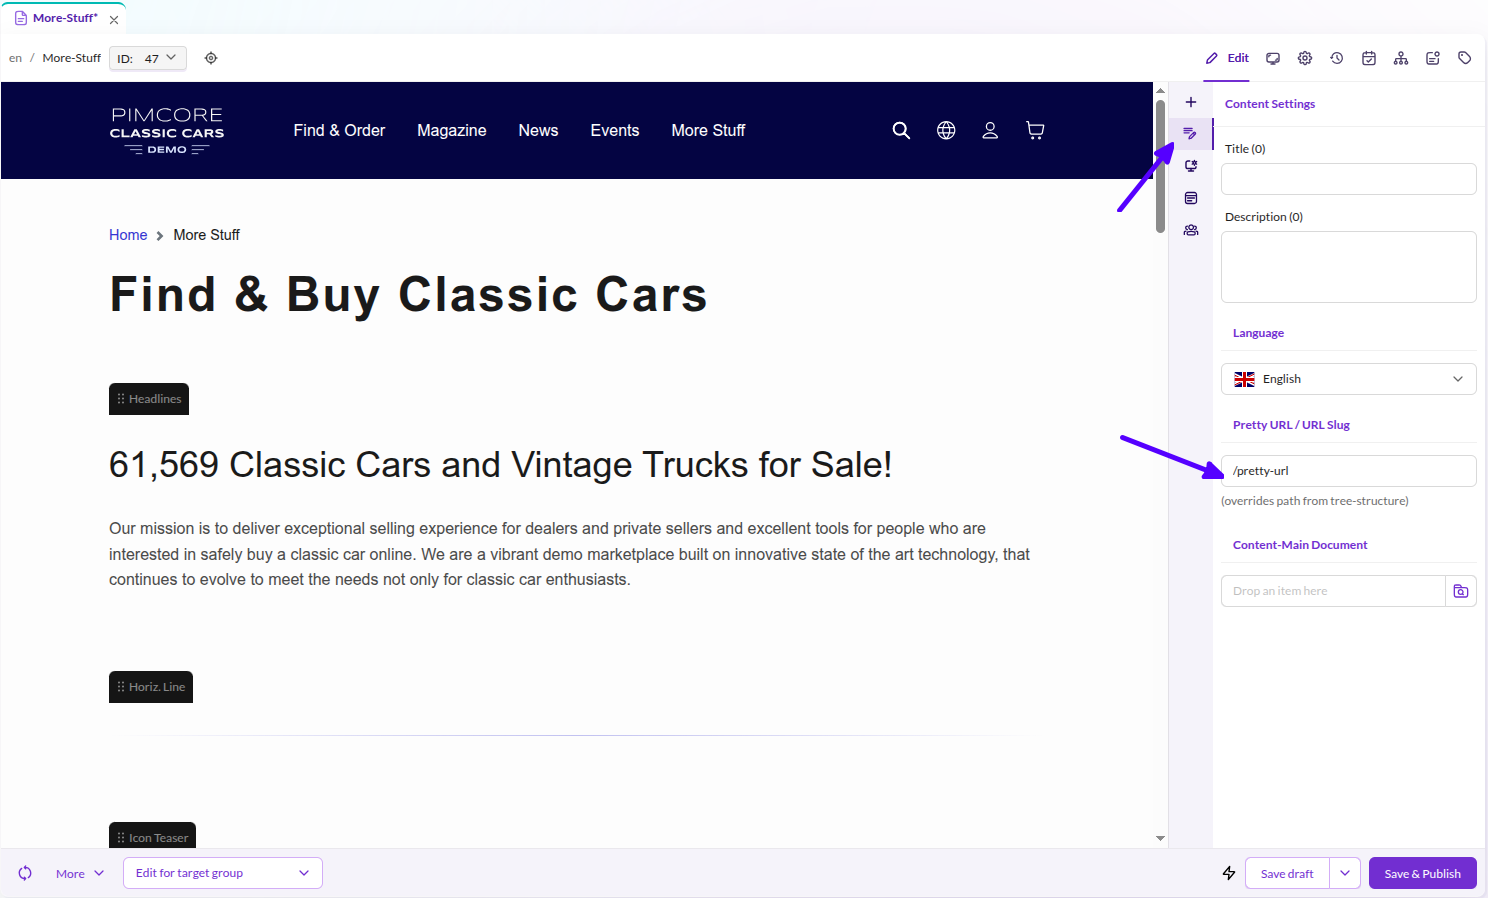Open the Magazine menu item
Image resolution: width=1488 pixels, height=898 pixels.
(x=452, y=130)
